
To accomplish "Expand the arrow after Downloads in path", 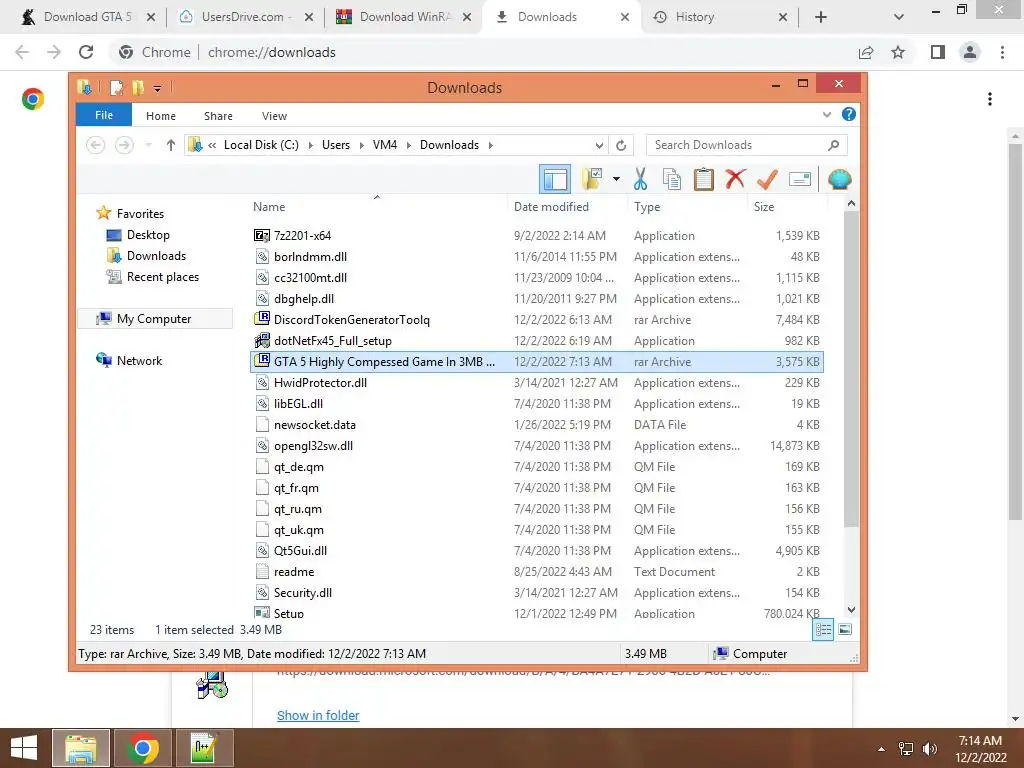I will click(x=490, y=145).
